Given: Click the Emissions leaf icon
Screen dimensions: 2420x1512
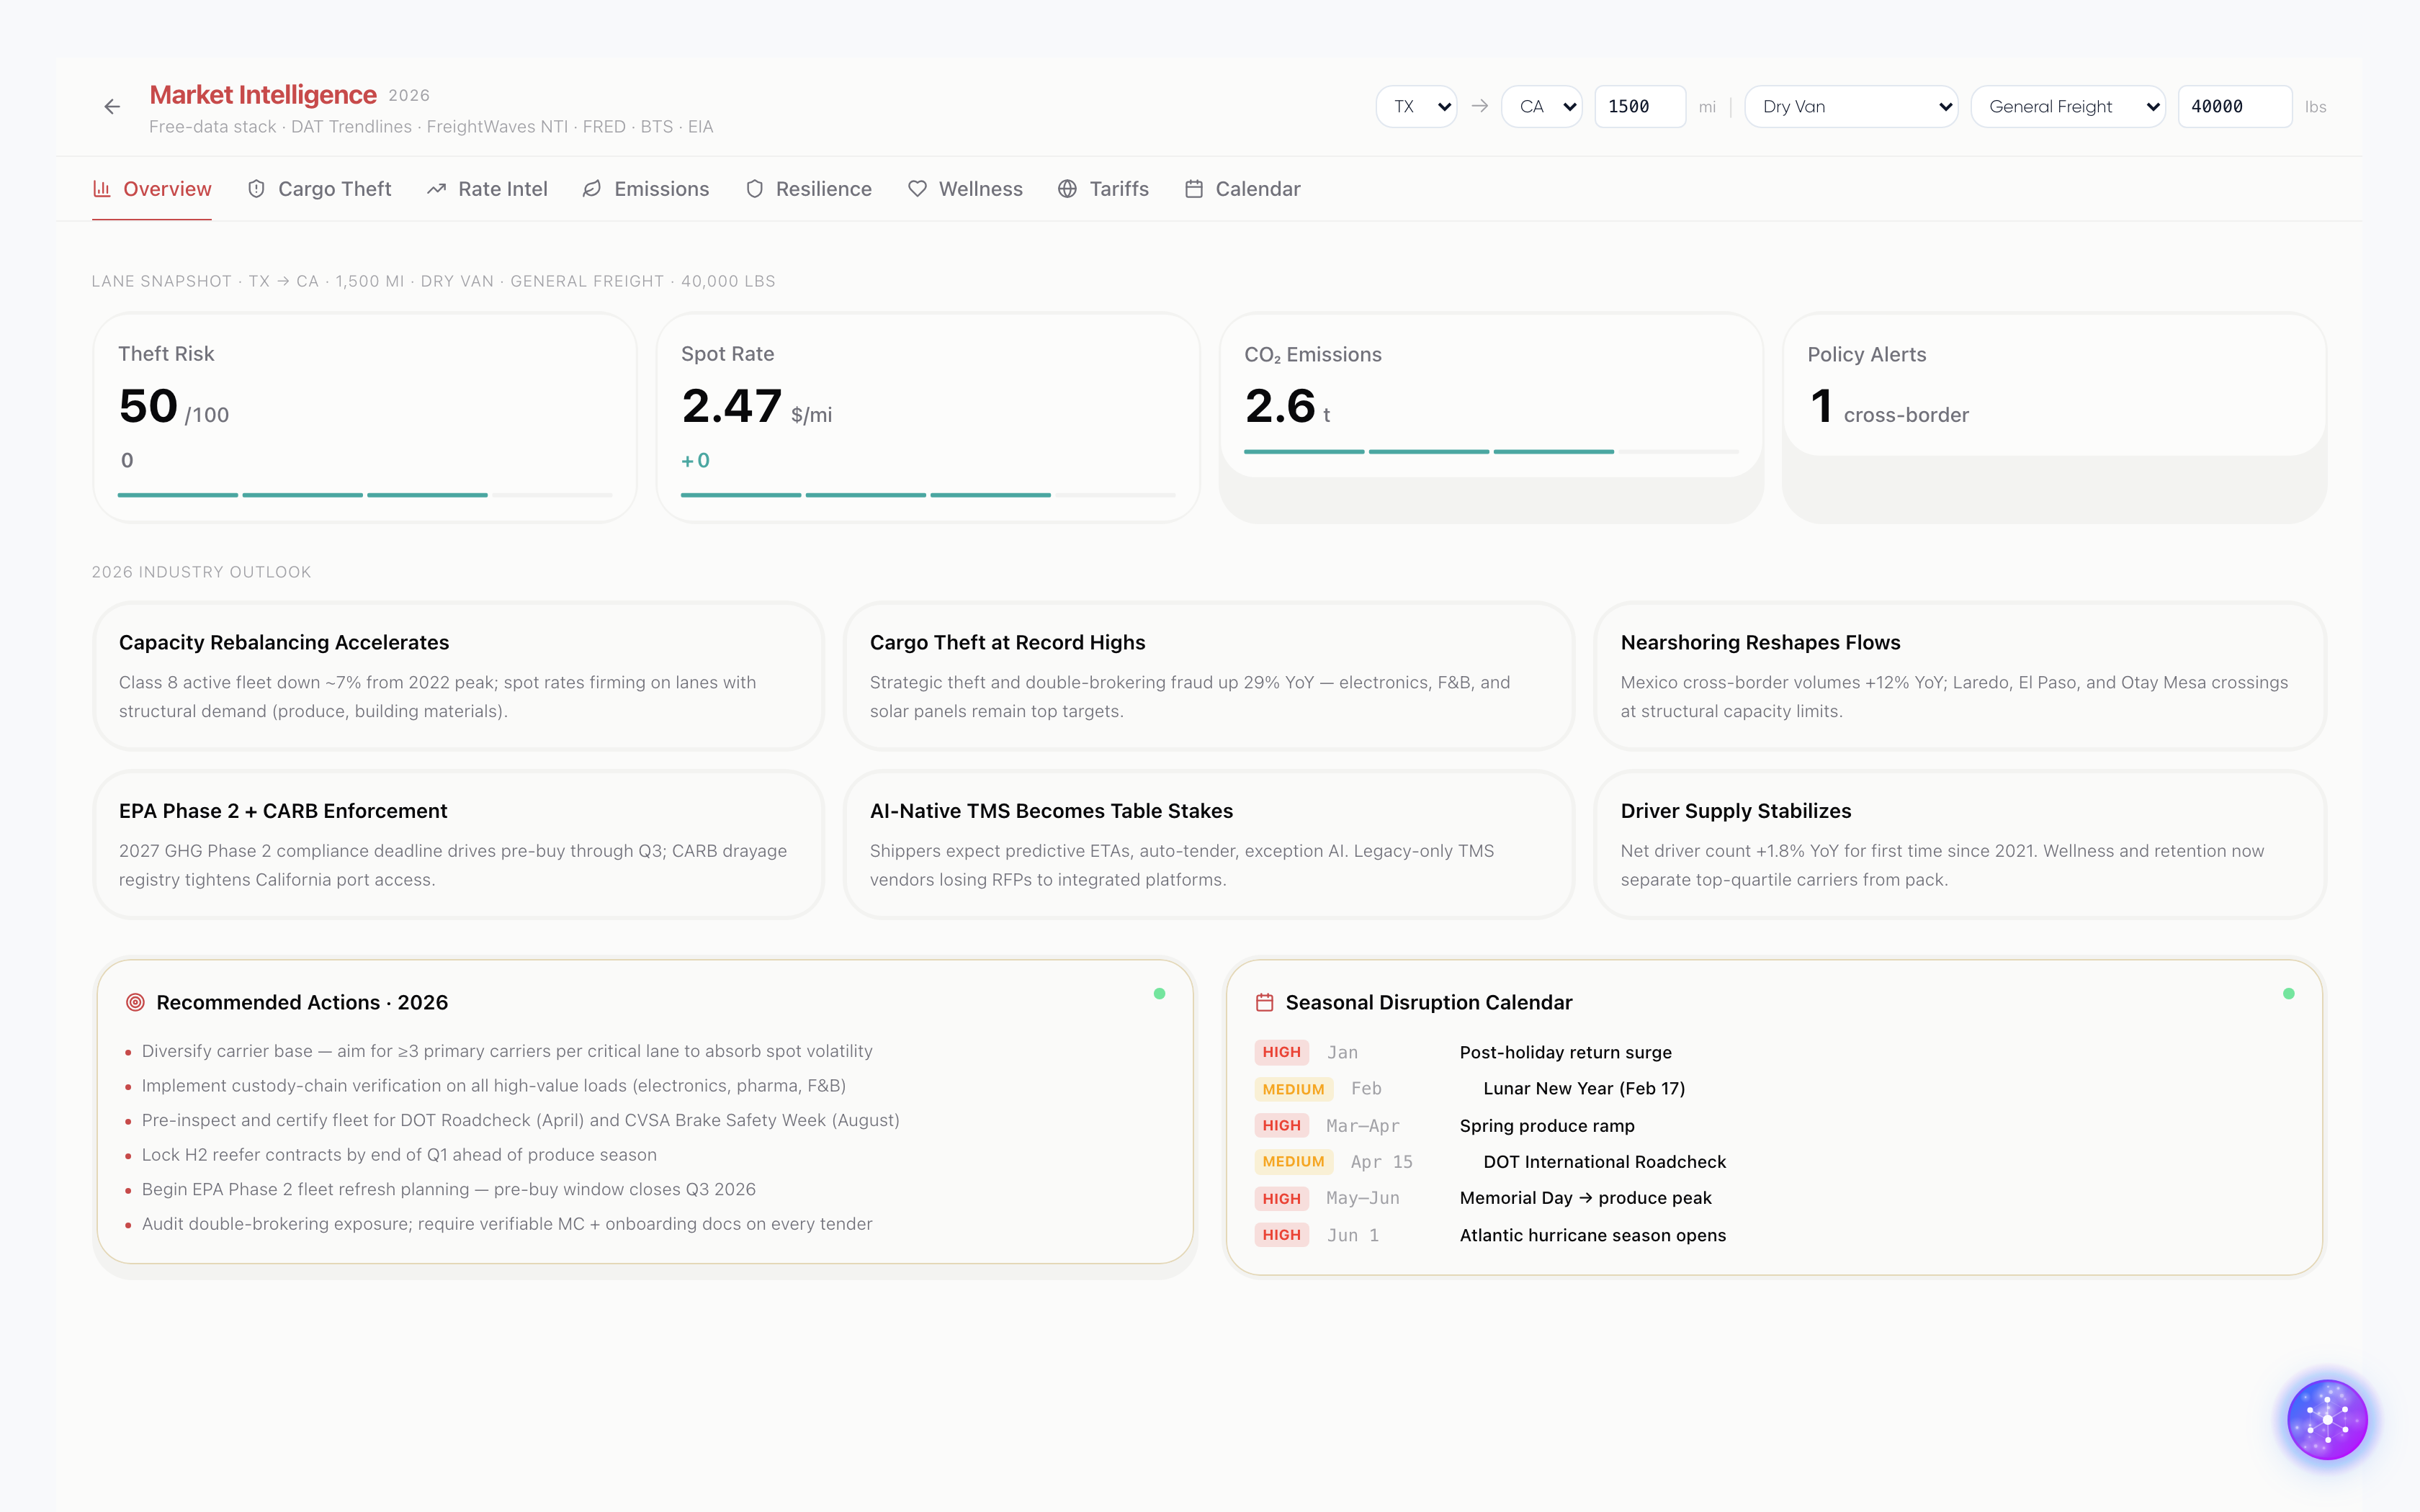Looking at the screenshot, I should click(x=592, y=189).
